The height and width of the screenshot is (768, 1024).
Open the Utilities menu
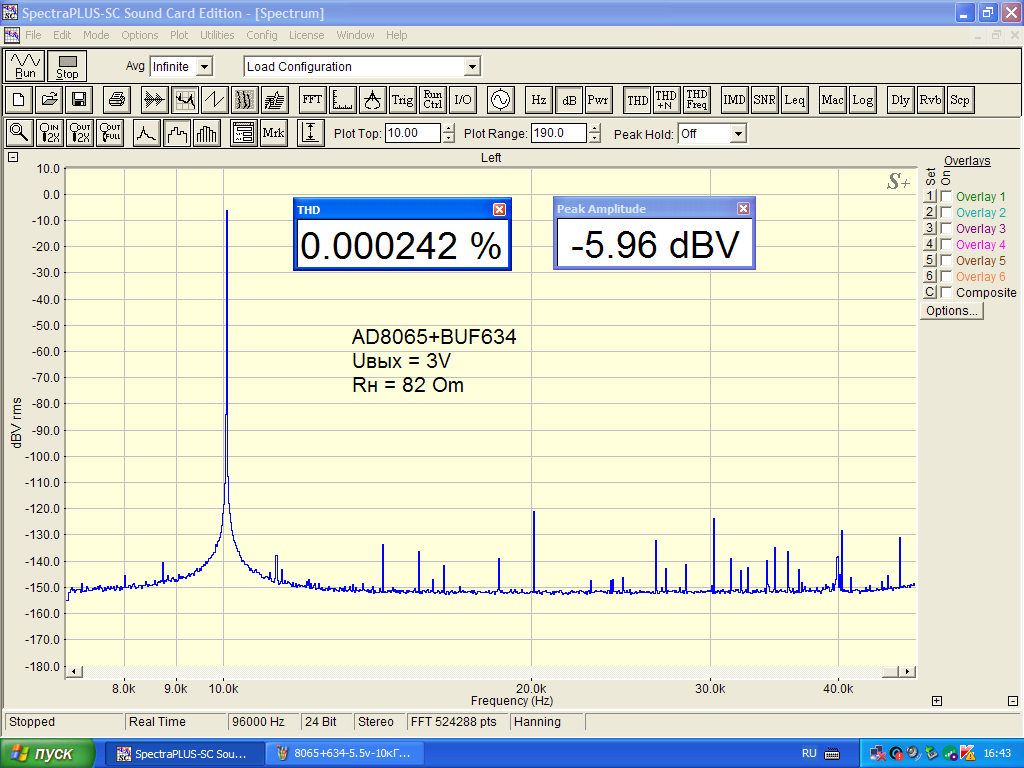217,35
